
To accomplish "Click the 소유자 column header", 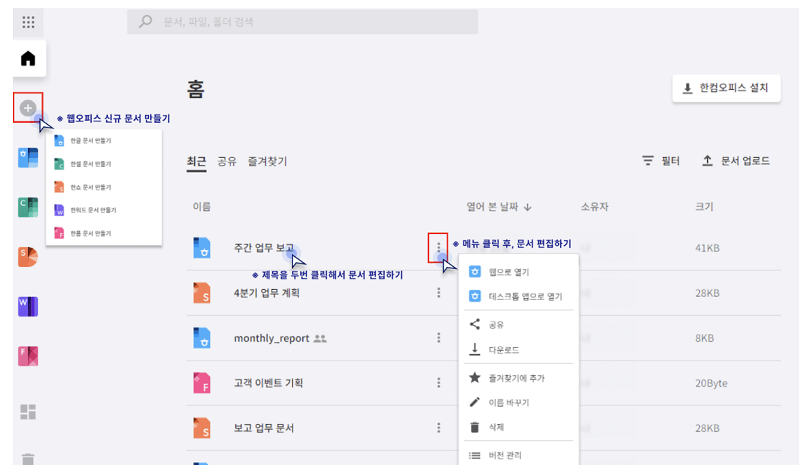I will pos(594,206).
